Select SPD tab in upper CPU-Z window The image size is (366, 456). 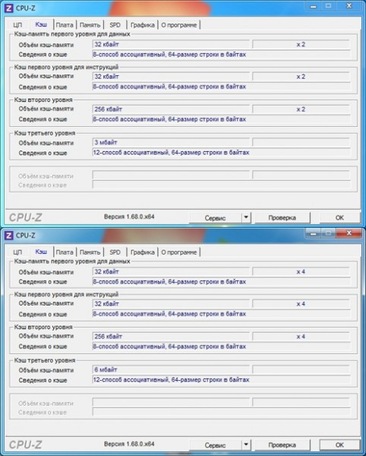[x=115, y=25]
